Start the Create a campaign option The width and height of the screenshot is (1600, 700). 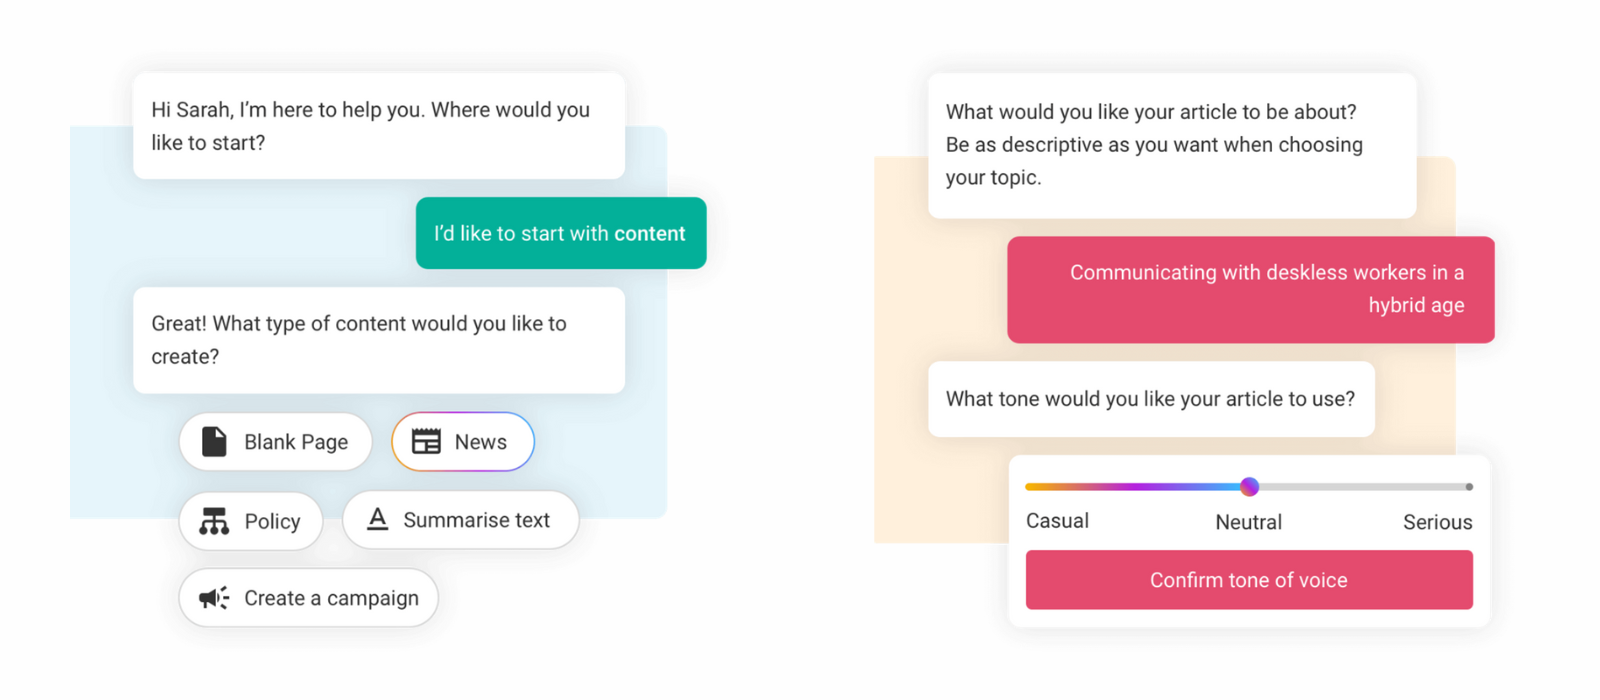[309, 598]
